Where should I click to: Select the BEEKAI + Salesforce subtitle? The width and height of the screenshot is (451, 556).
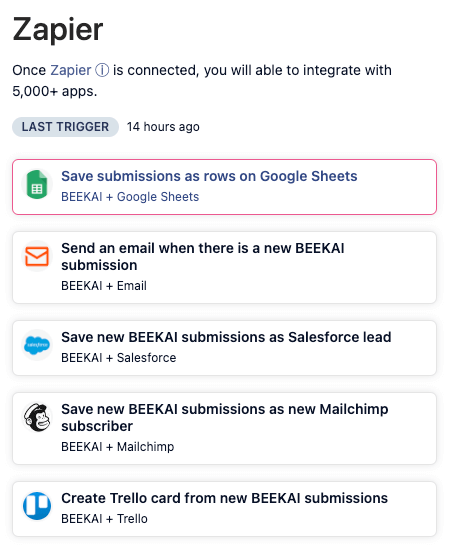(x=119, y=358)
